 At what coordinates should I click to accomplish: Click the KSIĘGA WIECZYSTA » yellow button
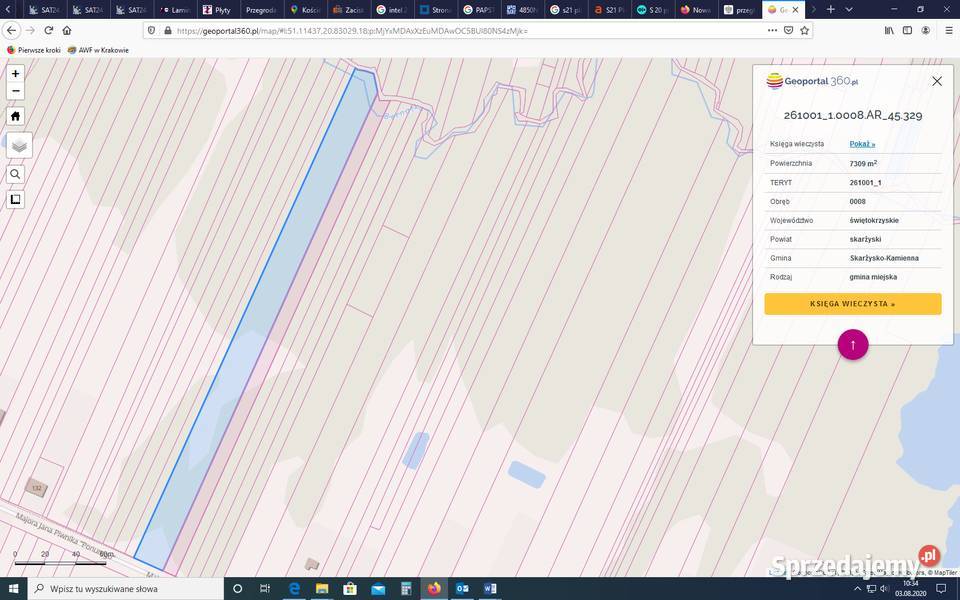pyautogui.click(x=852, y=304)
